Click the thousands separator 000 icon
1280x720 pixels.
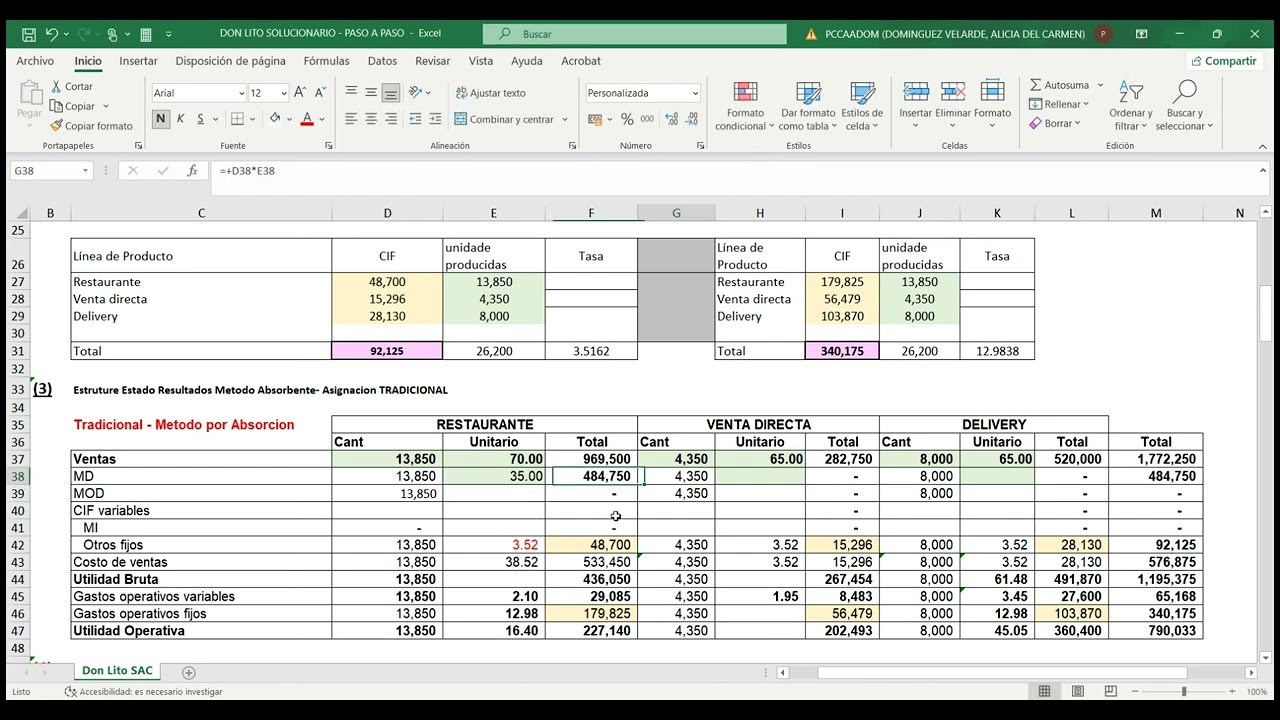(x=647, y=119)
